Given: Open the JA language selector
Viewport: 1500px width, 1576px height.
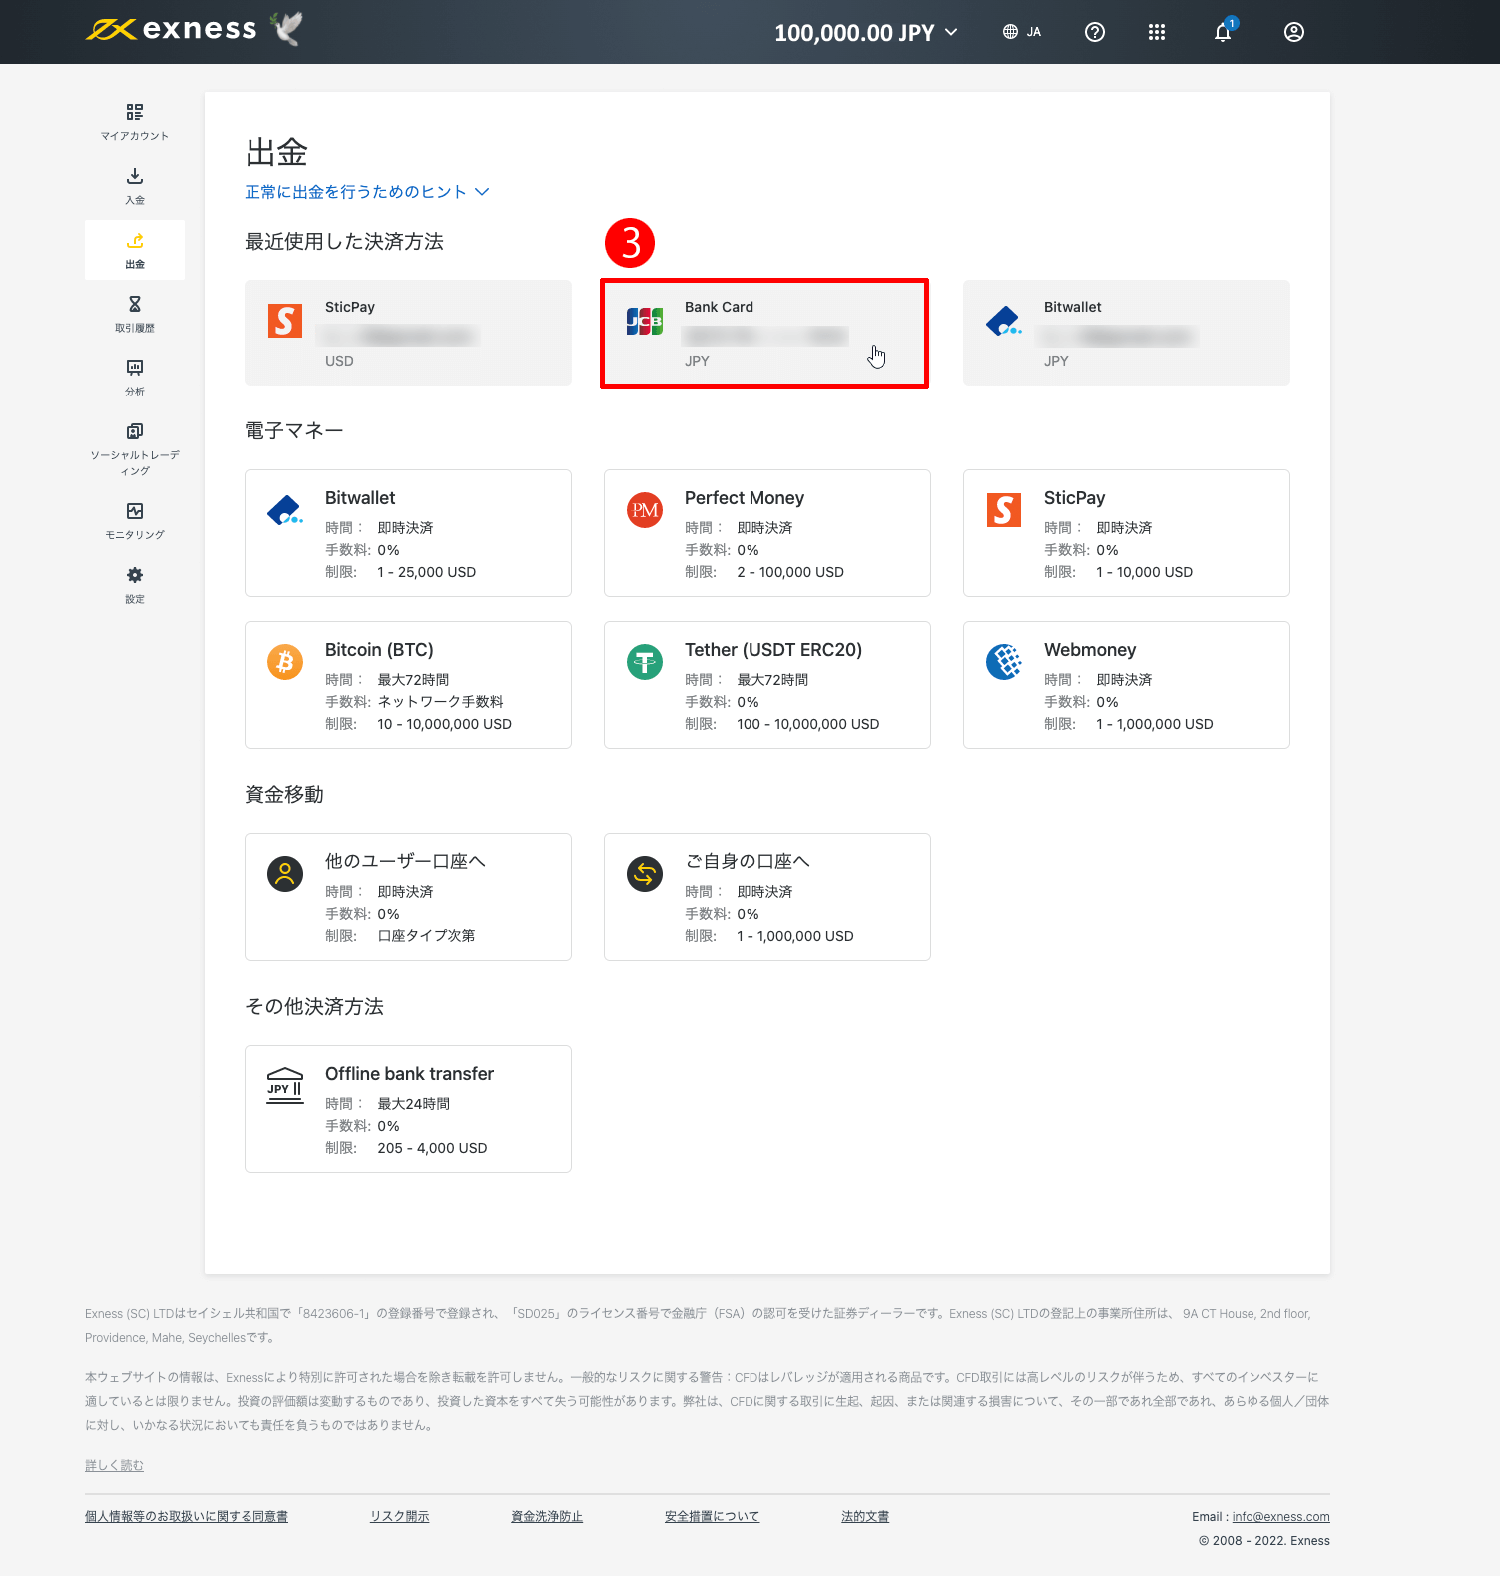Looking at the screenshot, I should click(1022, 32).
